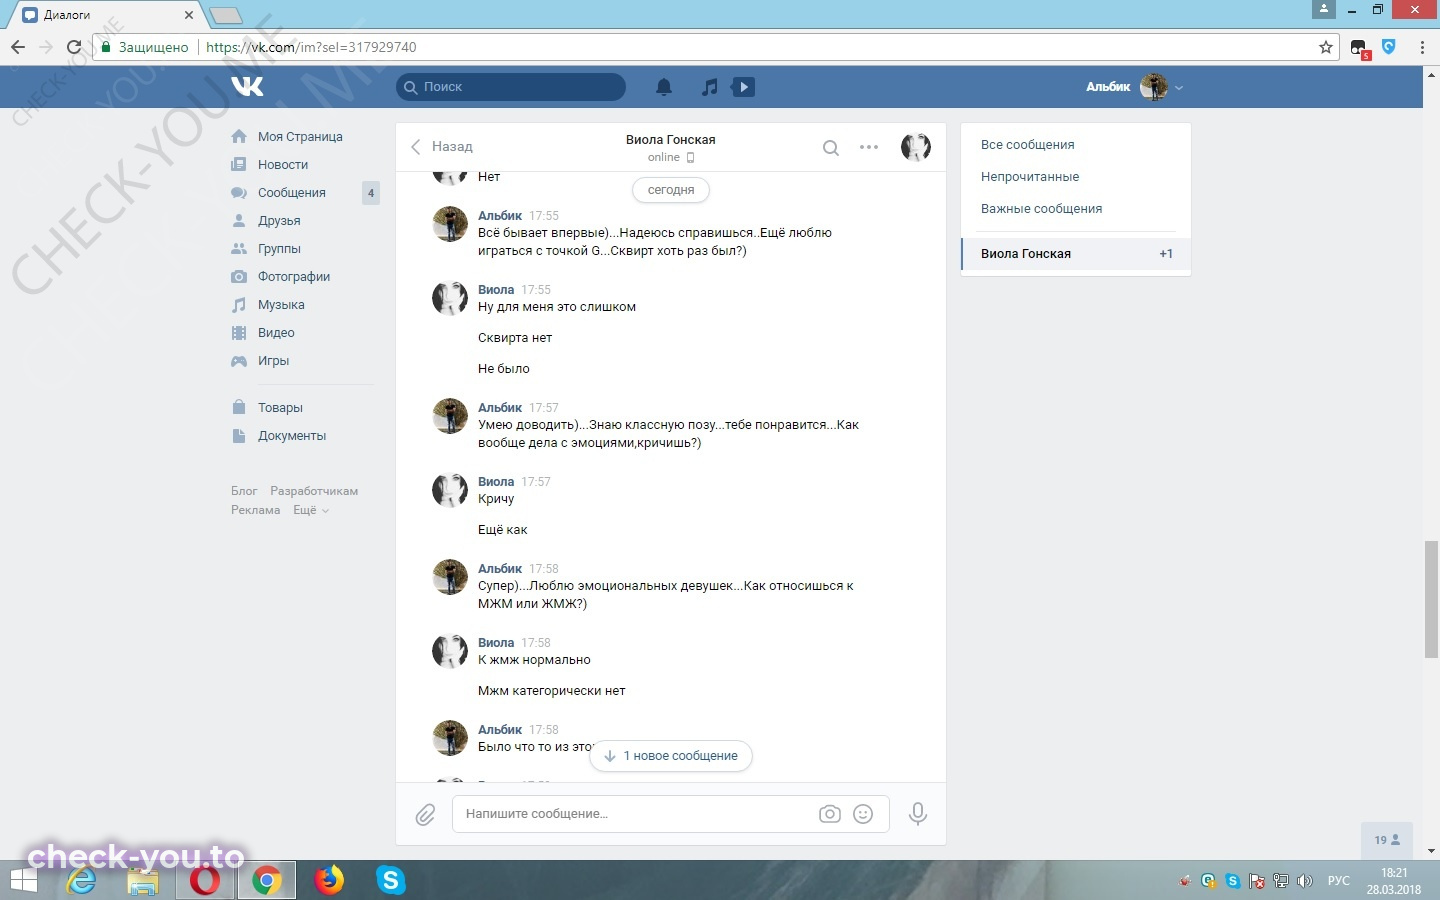Screen dimensions: 1440x900
Task: Switch to Chrome in the taskbar
Action: tap(266, 880)
